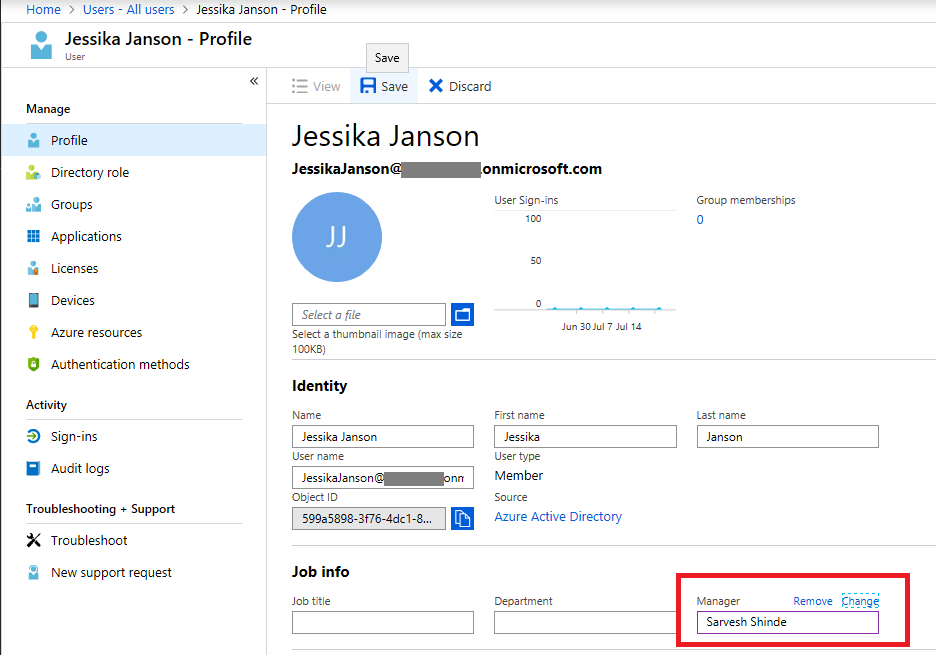Discard the unsaved changes
The height and width of the screenshot is (655, 936).
click(x=459, y=86)
